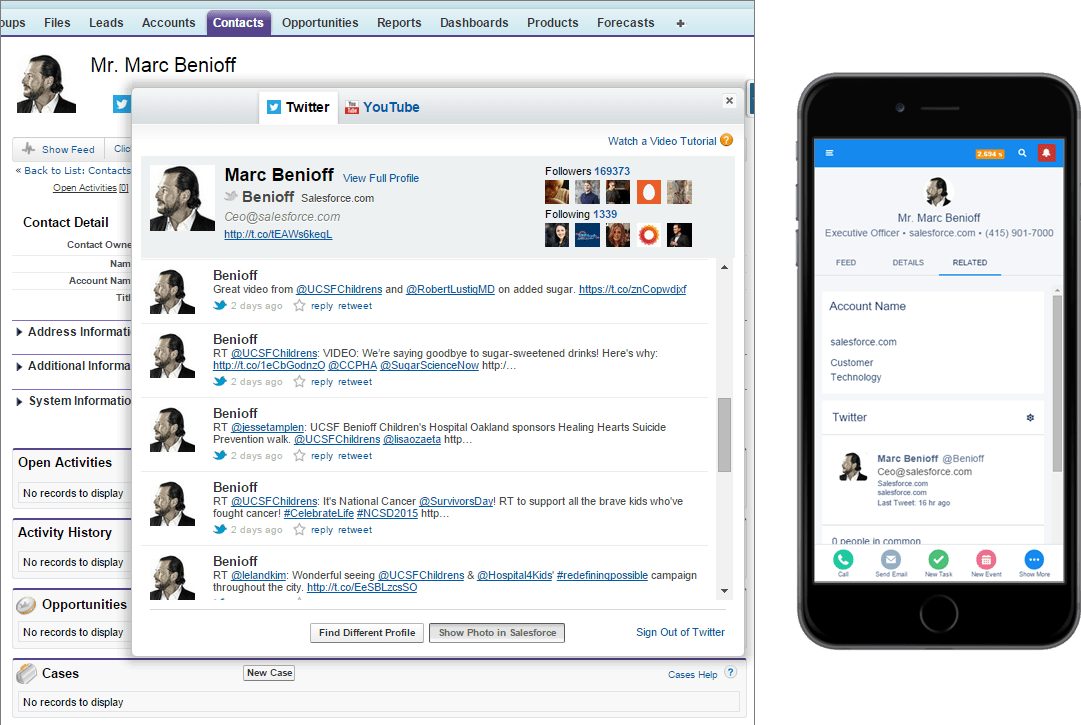Favorite the Healing Hearts Suicide Prevention tweet
1081x725 pixels.
pyautogui.click(x=299, y=456)
